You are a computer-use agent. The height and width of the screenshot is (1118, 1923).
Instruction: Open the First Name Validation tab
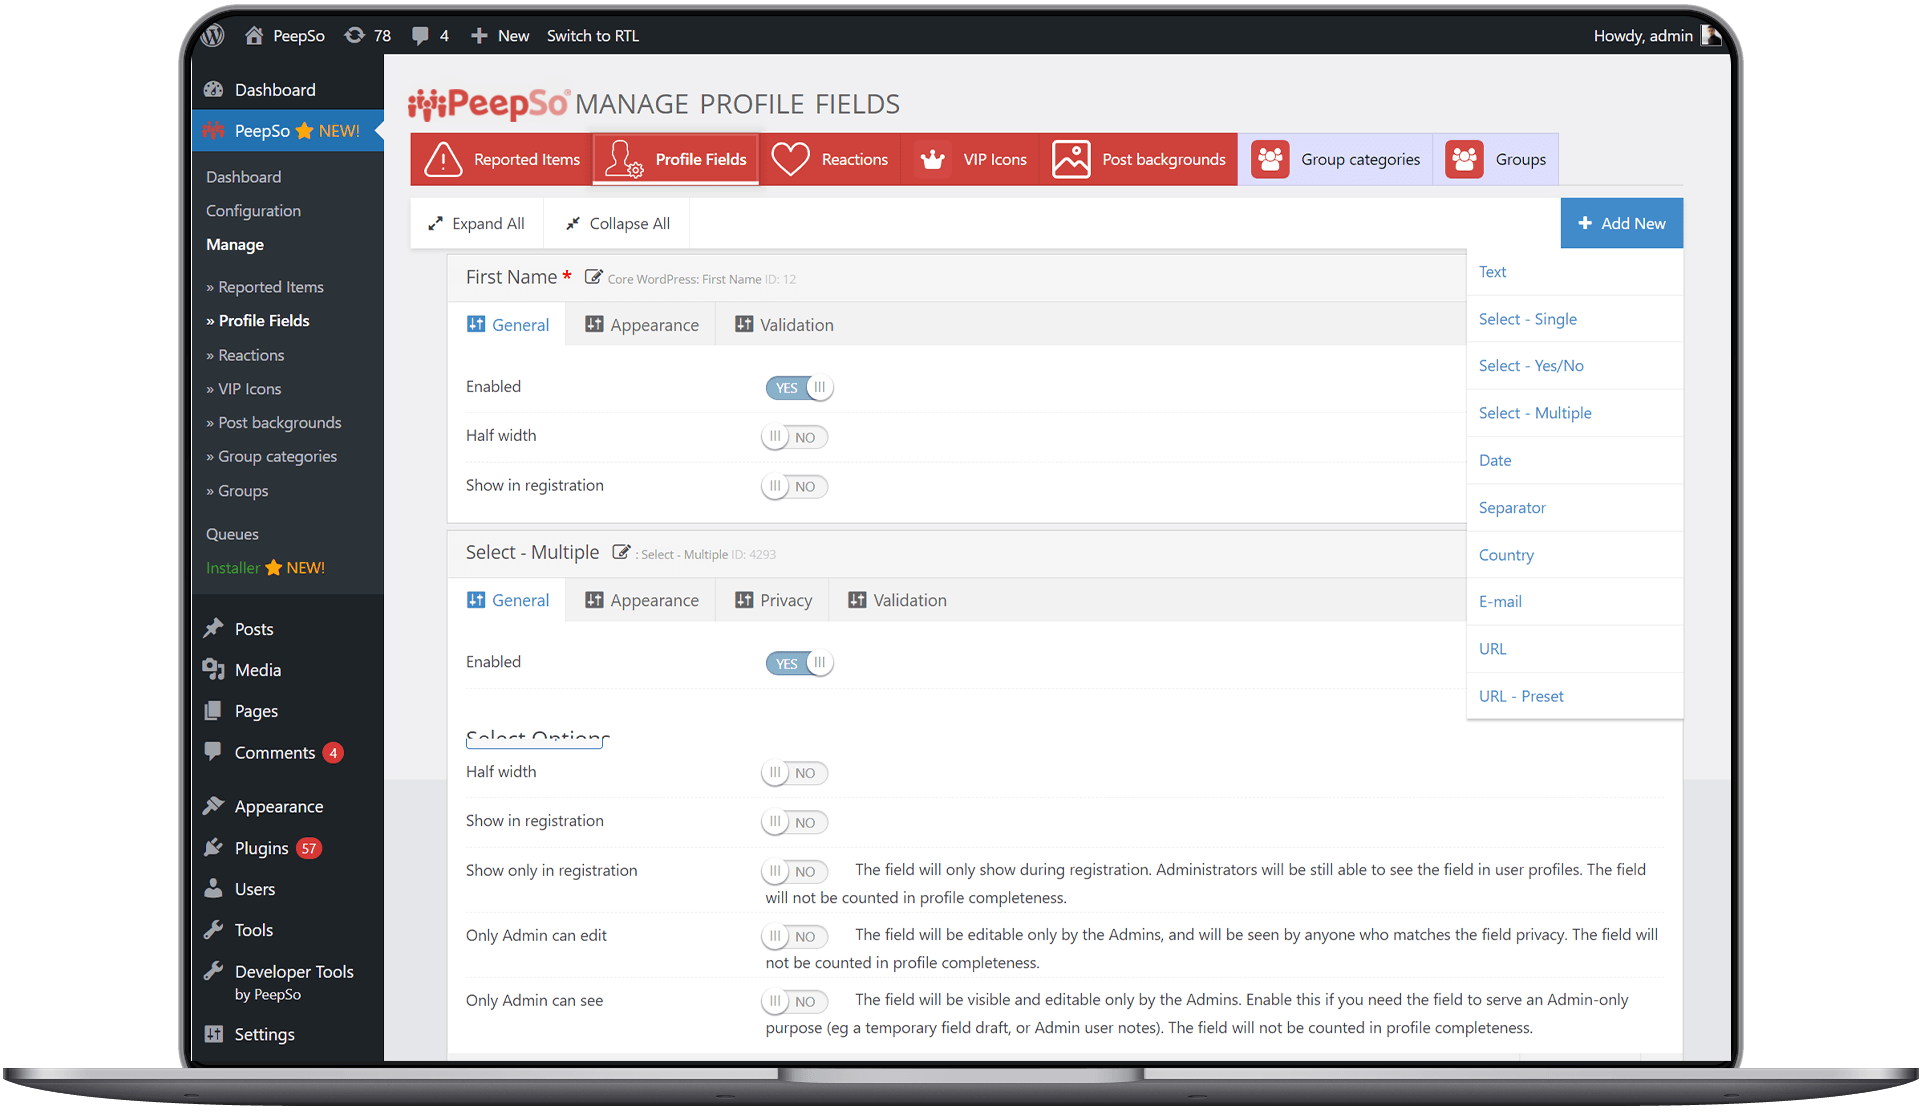click(784, 325)
